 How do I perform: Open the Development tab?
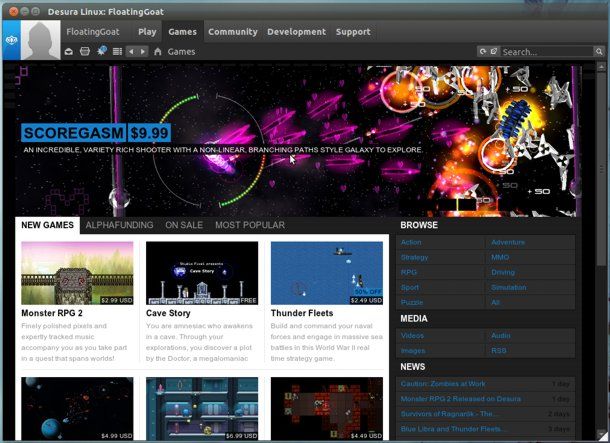coord(295,32)
